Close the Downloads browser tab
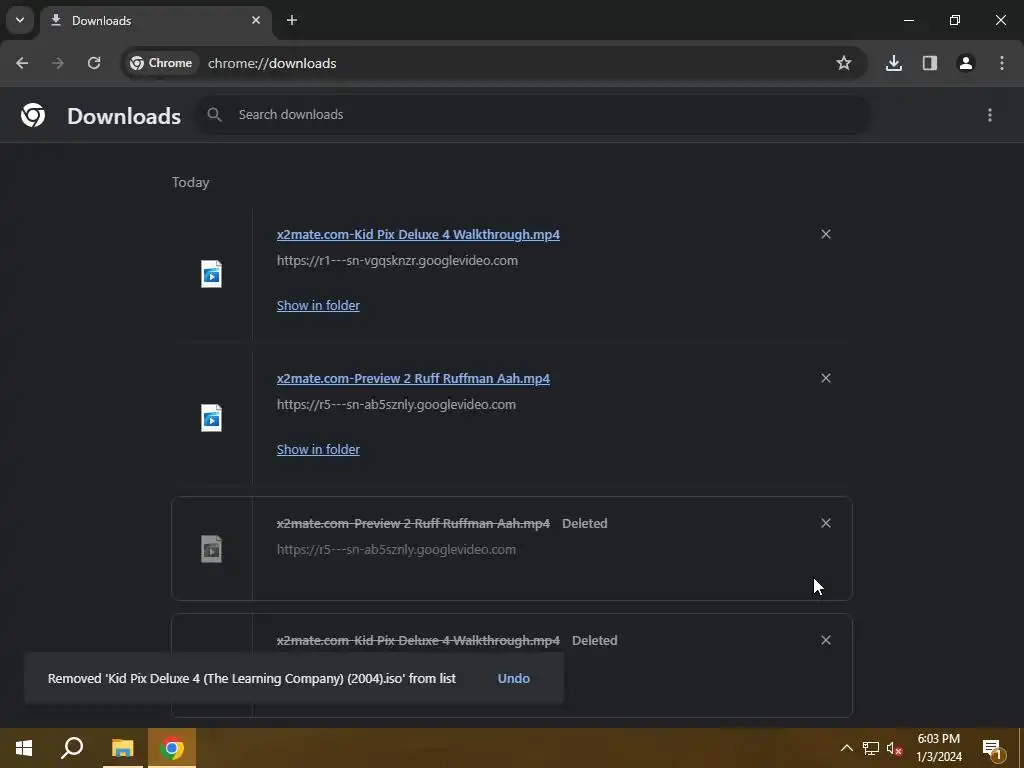Screen dimensions: 1024x768 coord(256,20)
